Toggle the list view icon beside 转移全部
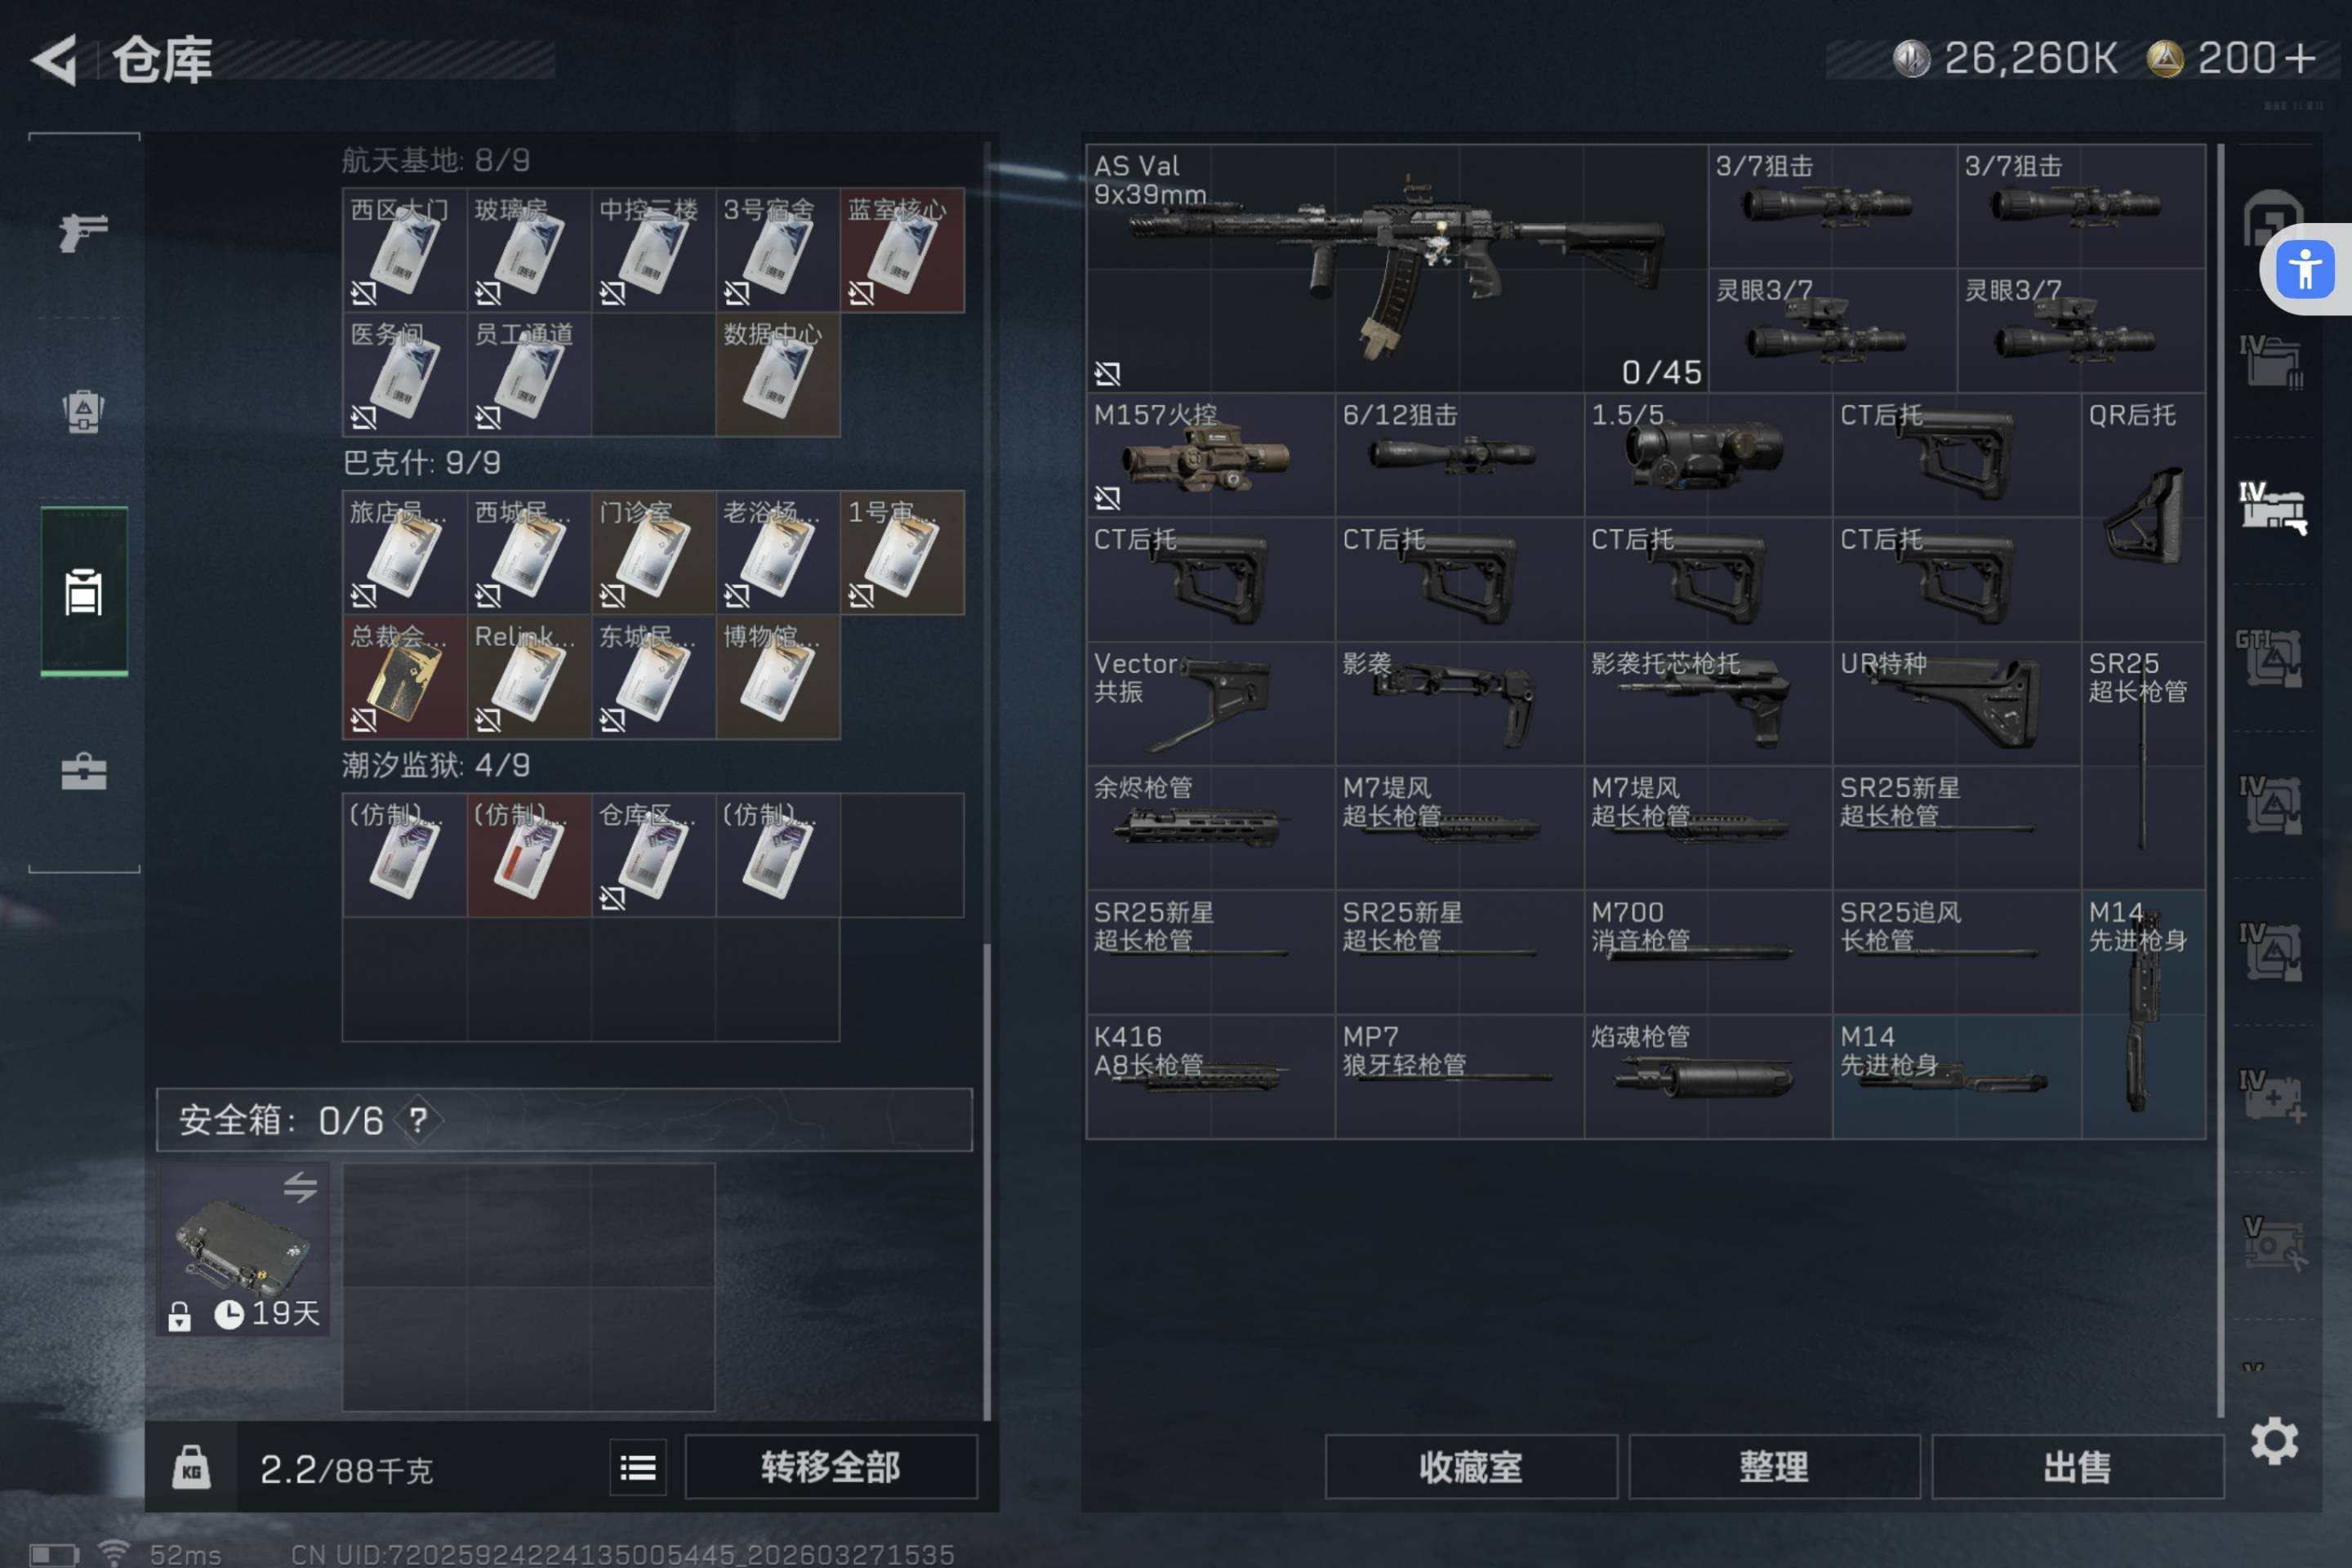This screenshot has width=2352, height=1568. [638, 1467]
